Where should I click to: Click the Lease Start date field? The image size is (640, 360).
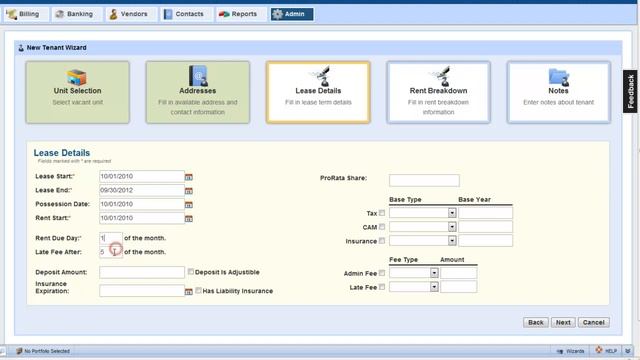point(142,176)
